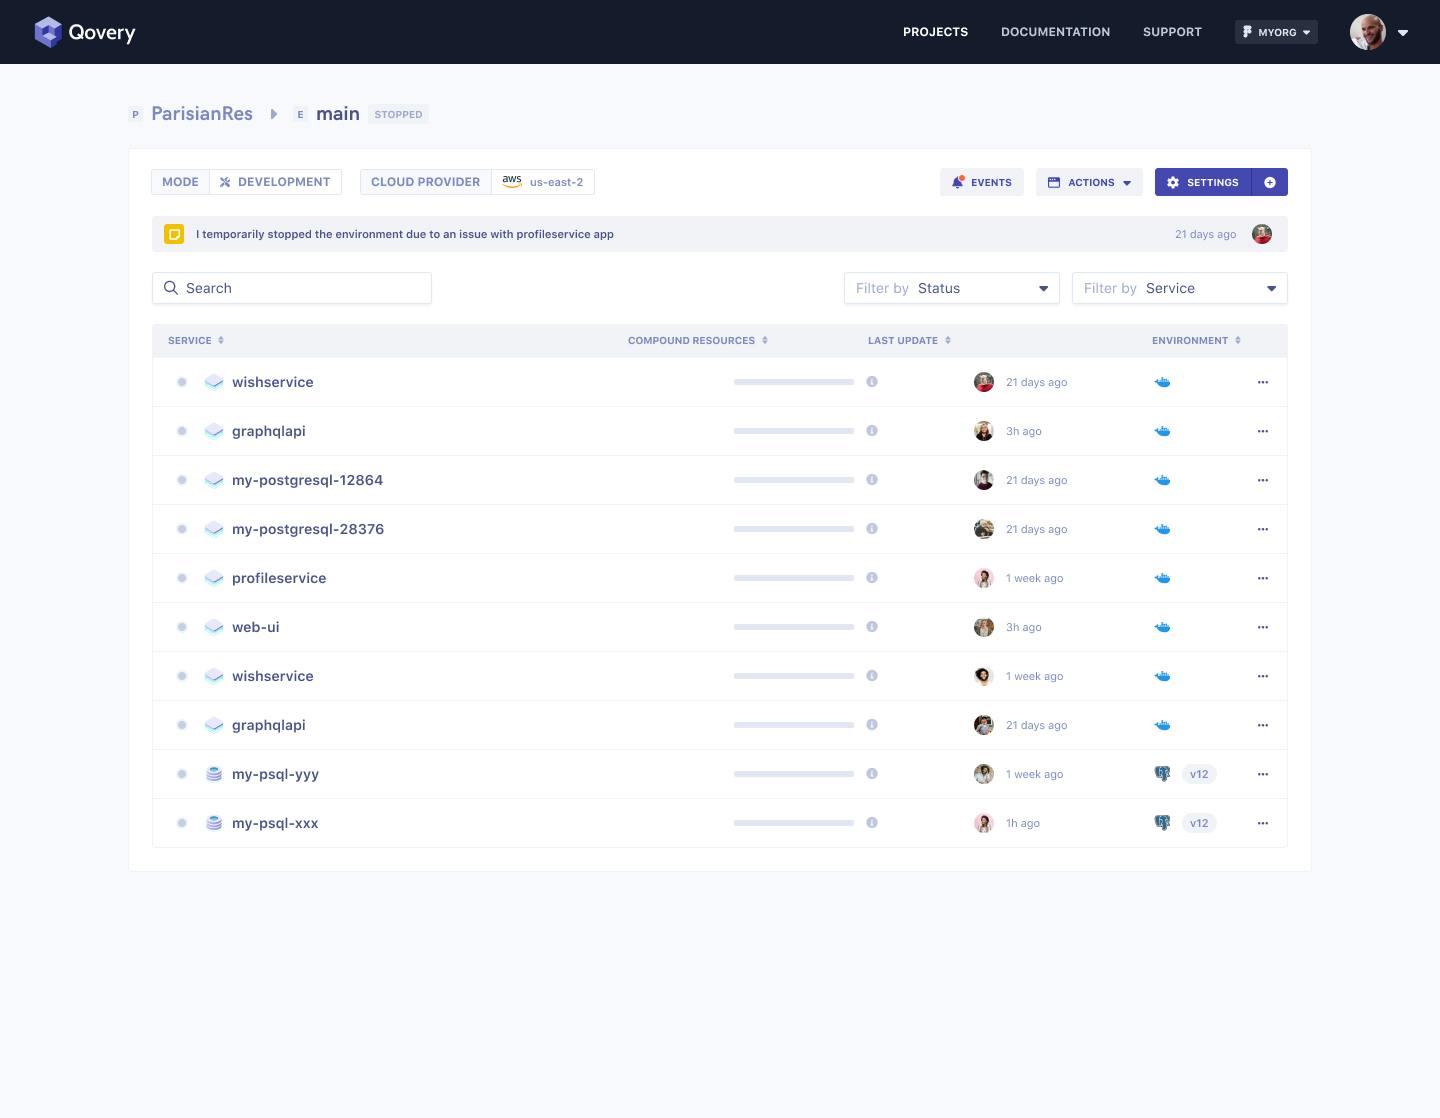
Task: Click the v12 badge in my-psql-yyy row
Action: click(1199, 774)
